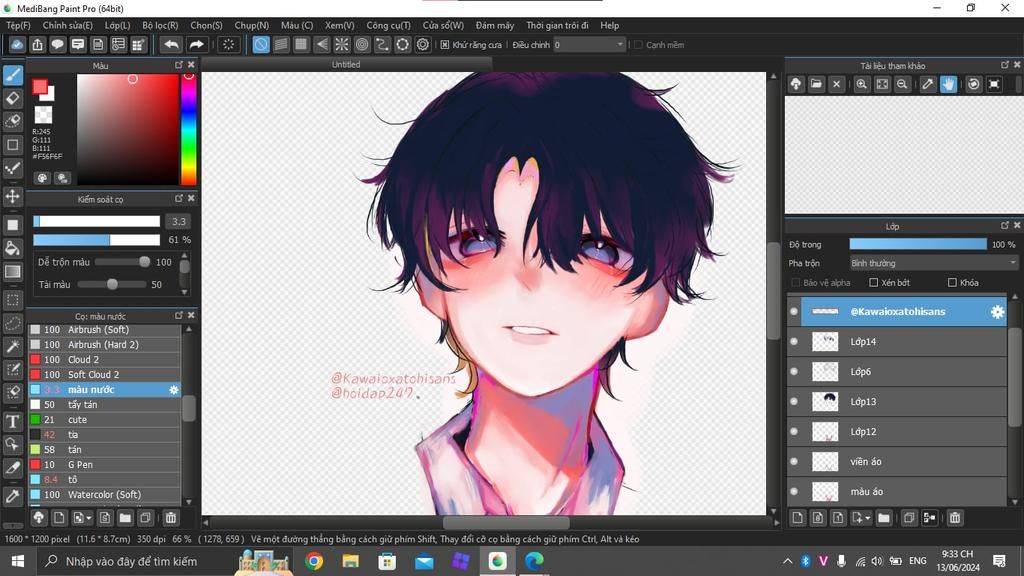
Task: Select the Move tool (four arrows)
Action: point(12,196)
